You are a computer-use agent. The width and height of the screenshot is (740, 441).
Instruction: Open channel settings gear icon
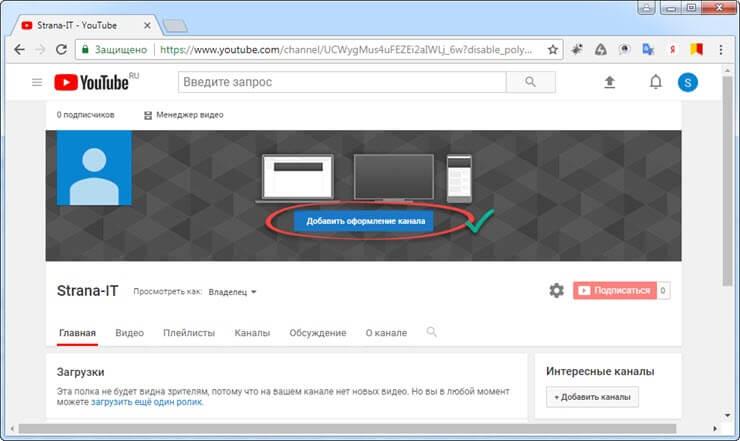tap(556, 290)
